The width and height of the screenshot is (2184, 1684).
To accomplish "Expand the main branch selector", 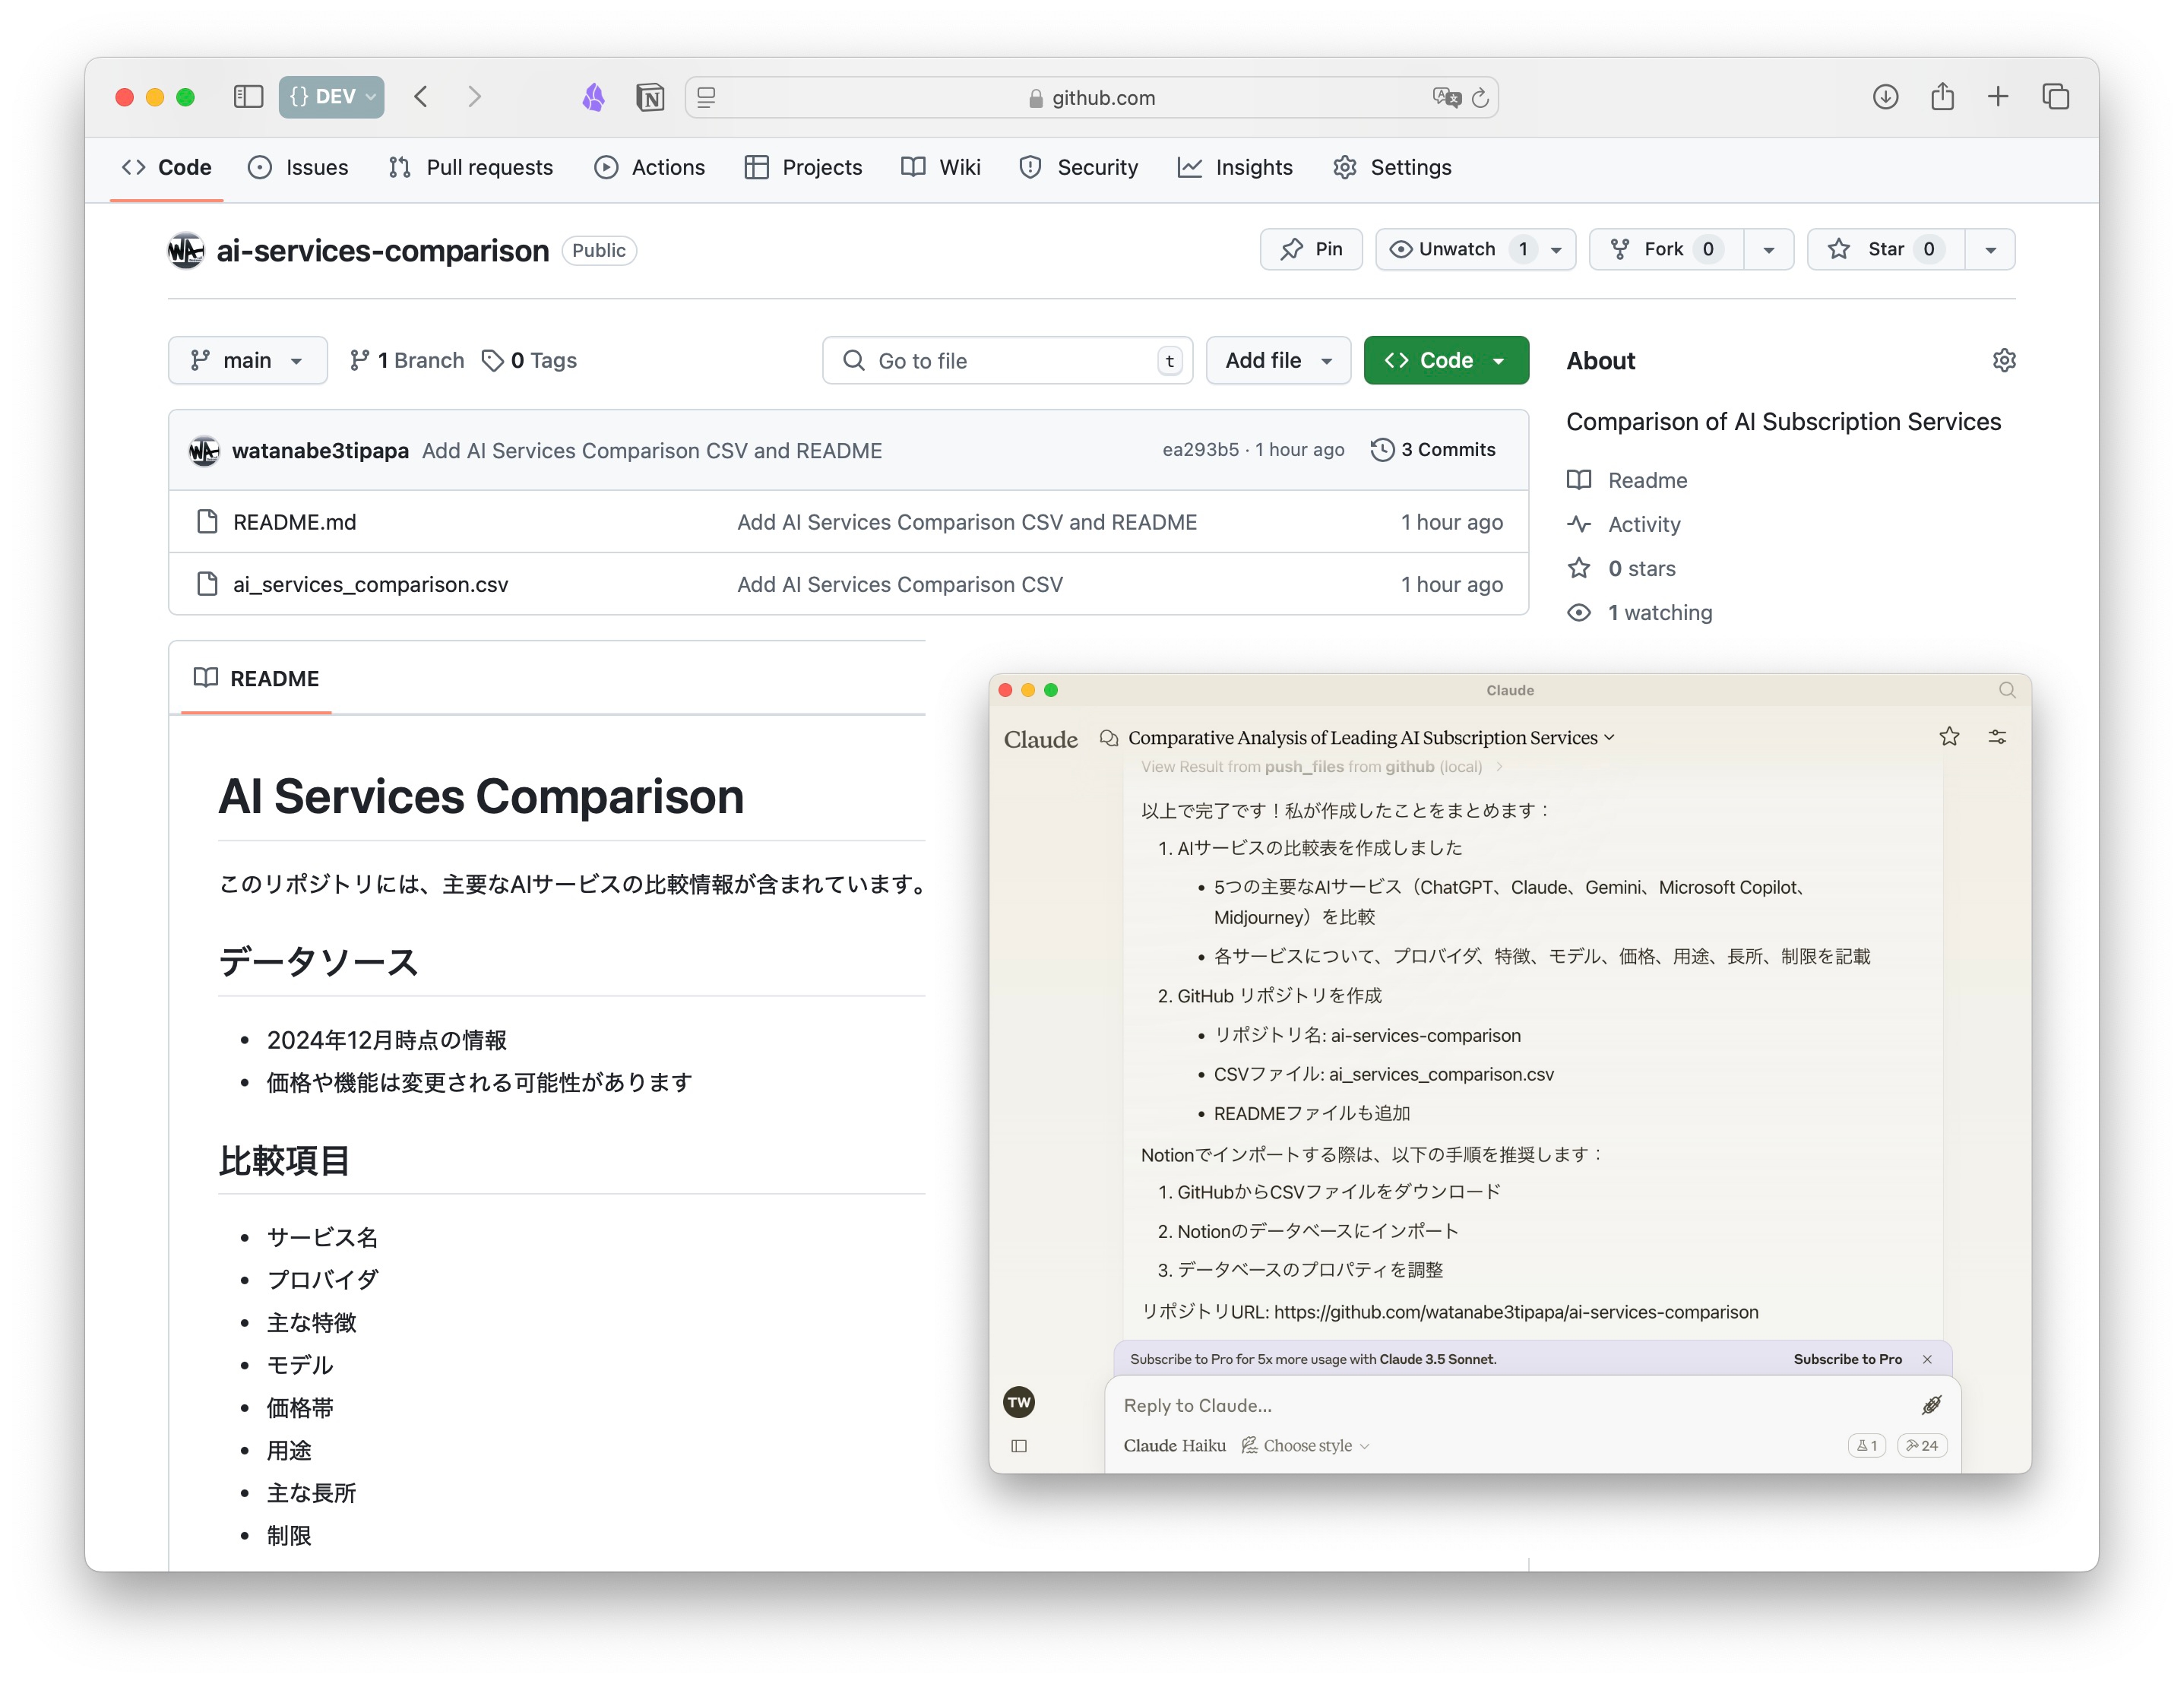I will click(248, 361).
